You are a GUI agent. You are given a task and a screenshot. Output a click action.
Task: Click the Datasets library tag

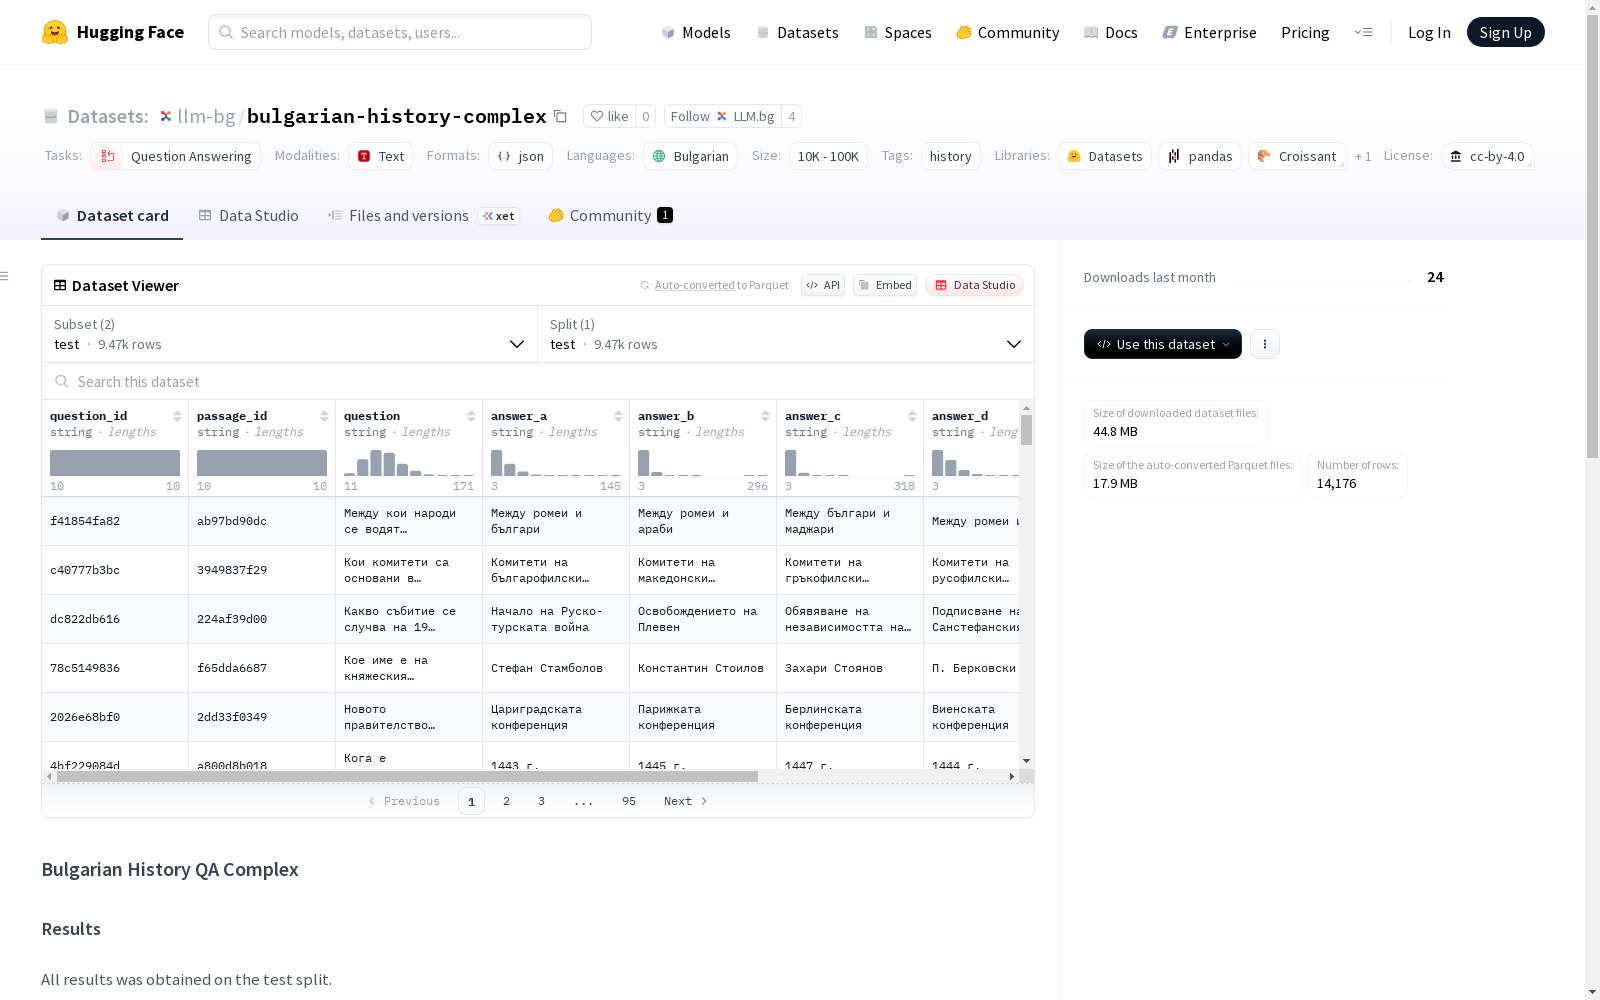(1105, 156)
